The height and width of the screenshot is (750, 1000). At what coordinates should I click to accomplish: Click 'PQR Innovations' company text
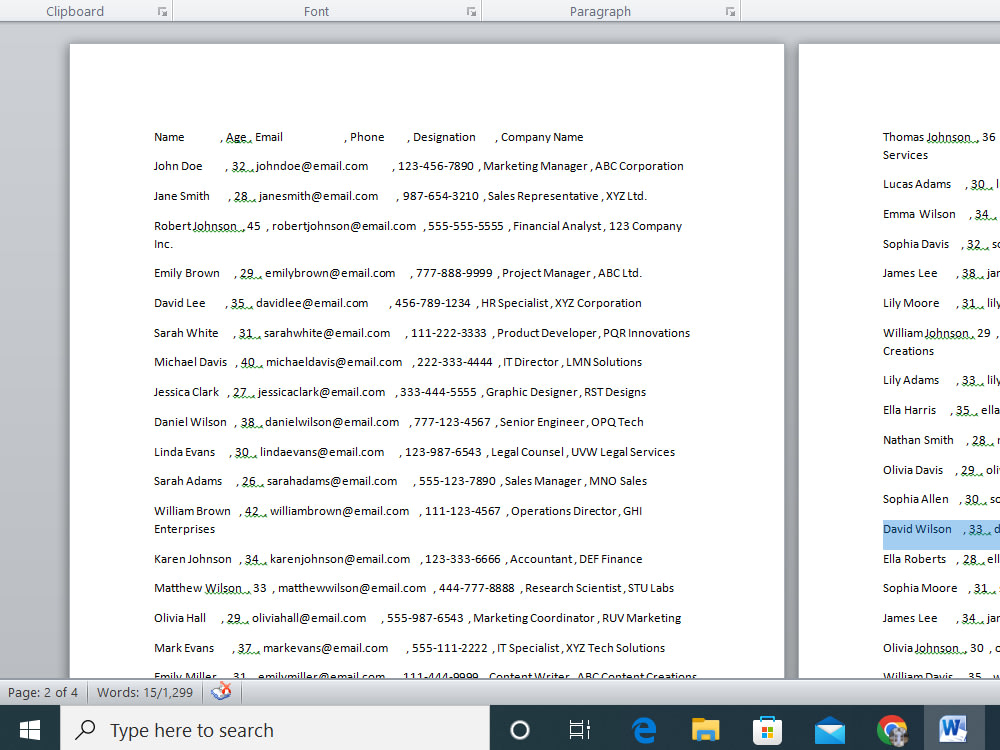647,334
